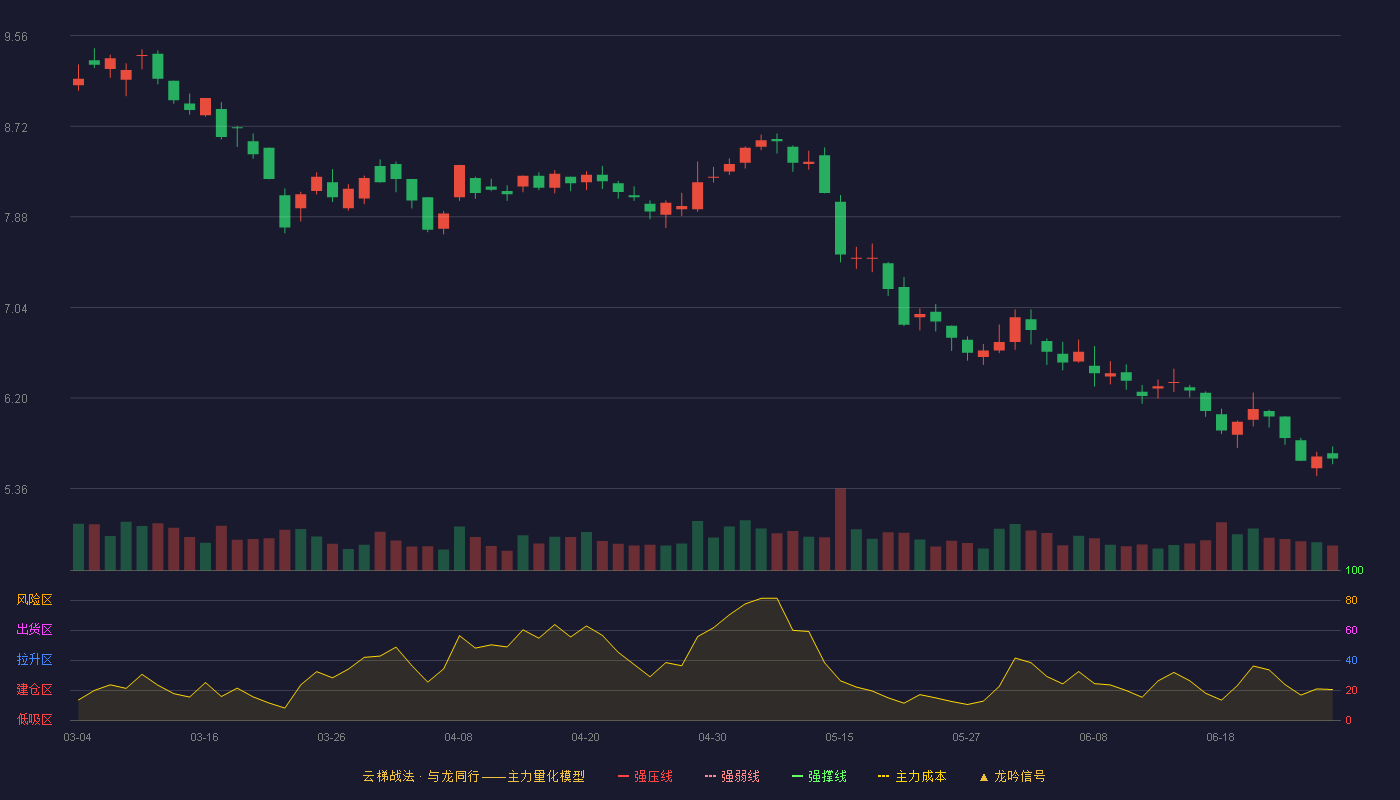1400x800 pixels.
Task: Click the 04-20 date label
Action: 585,737
